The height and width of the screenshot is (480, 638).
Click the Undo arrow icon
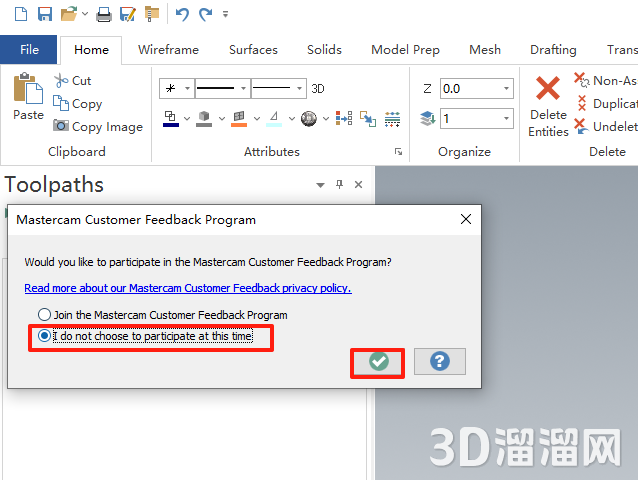click(181, 14)
